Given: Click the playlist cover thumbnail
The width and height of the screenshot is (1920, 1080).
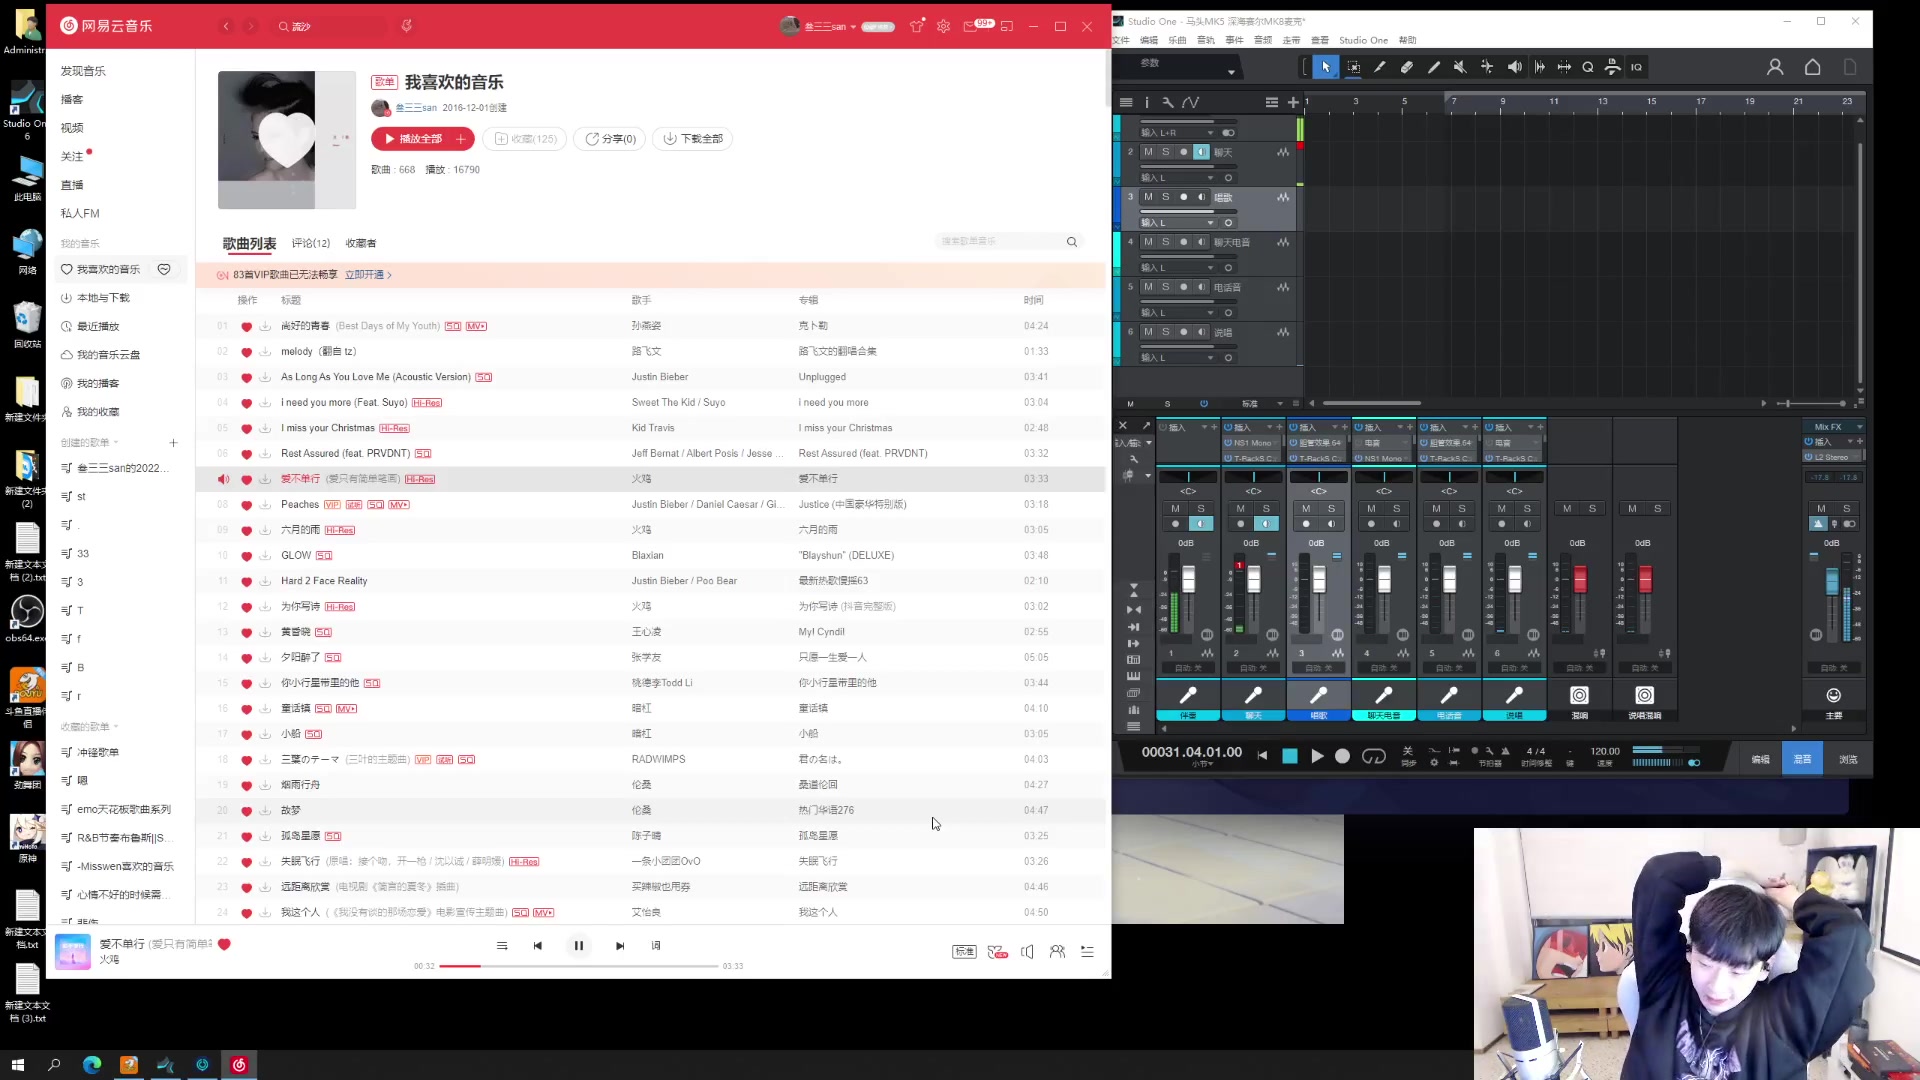Looking at the screenshot, I should tap(287, 140).
